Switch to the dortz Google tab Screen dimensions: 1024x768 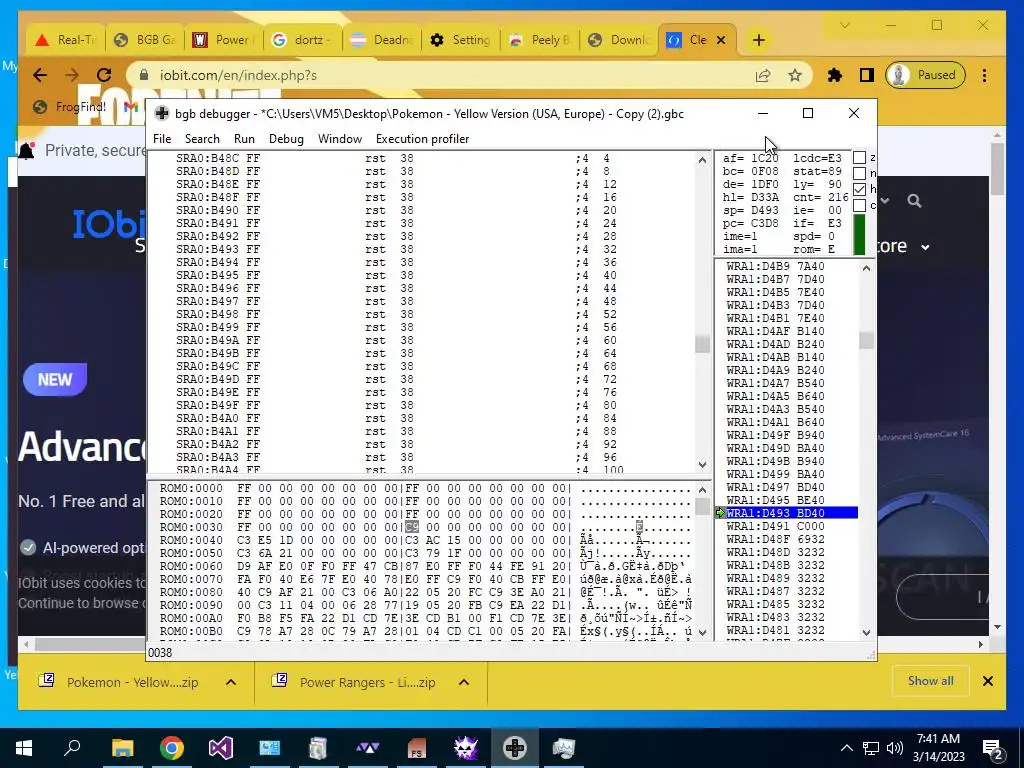tap(302, 40)
